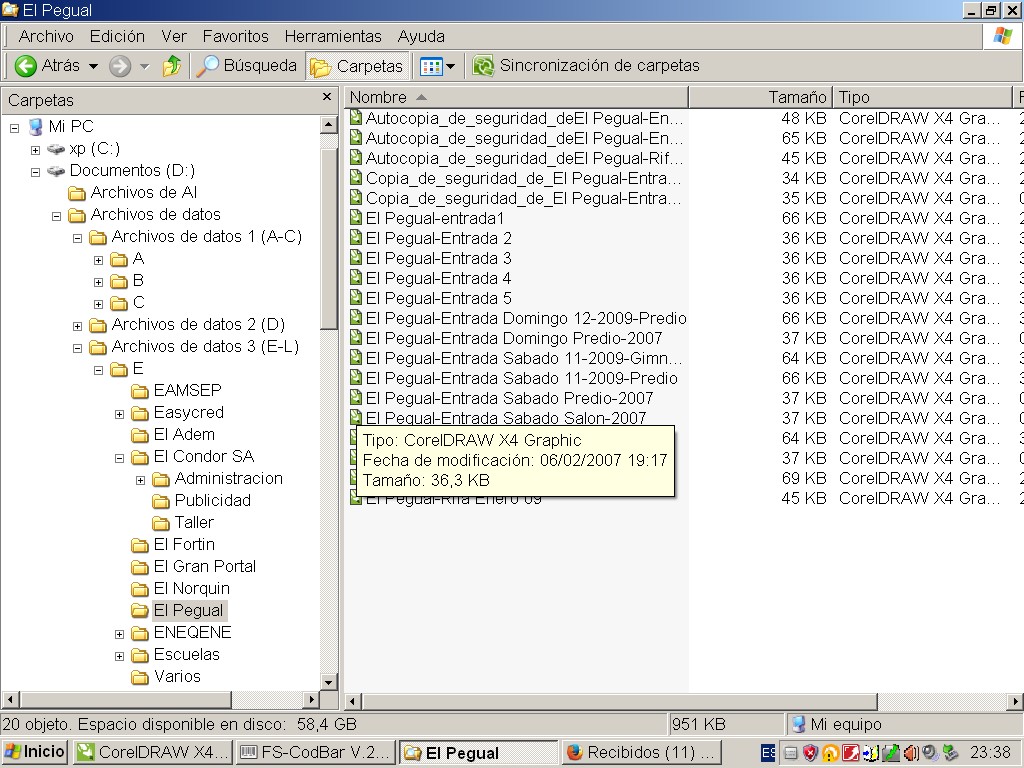Open the Views dropdown in toolbar

pos(438,66)
